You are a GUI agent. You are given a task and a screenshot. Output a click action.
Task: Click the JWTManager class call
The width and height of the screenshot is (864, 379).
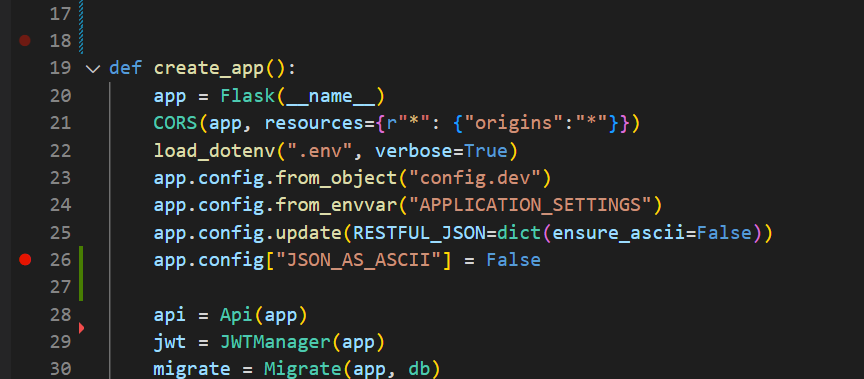(x=276, y=342)
